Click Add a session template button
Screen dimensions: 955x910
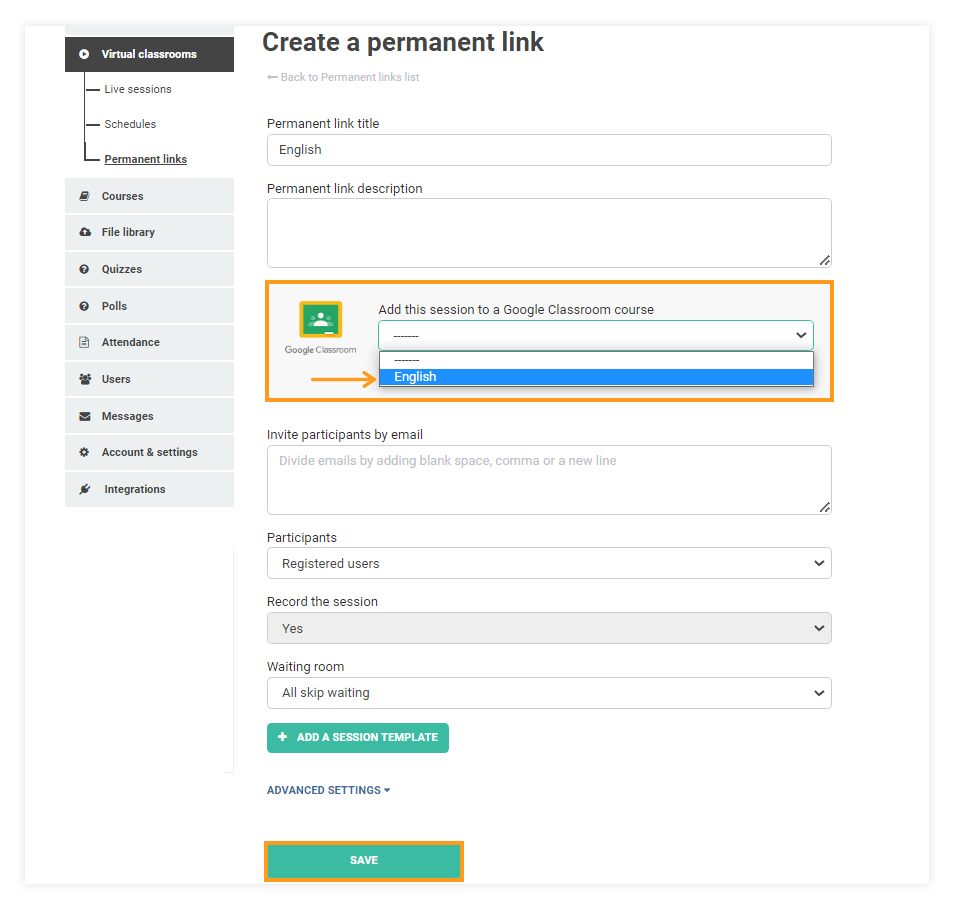pos(358,738)
